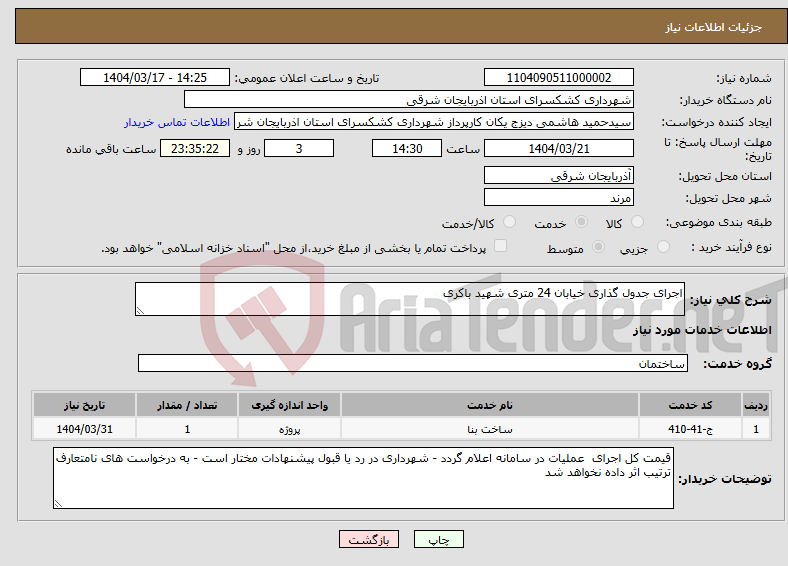Select the خدمت radio button
This screenshot has width=788, height=566.
tap(581, 222)
